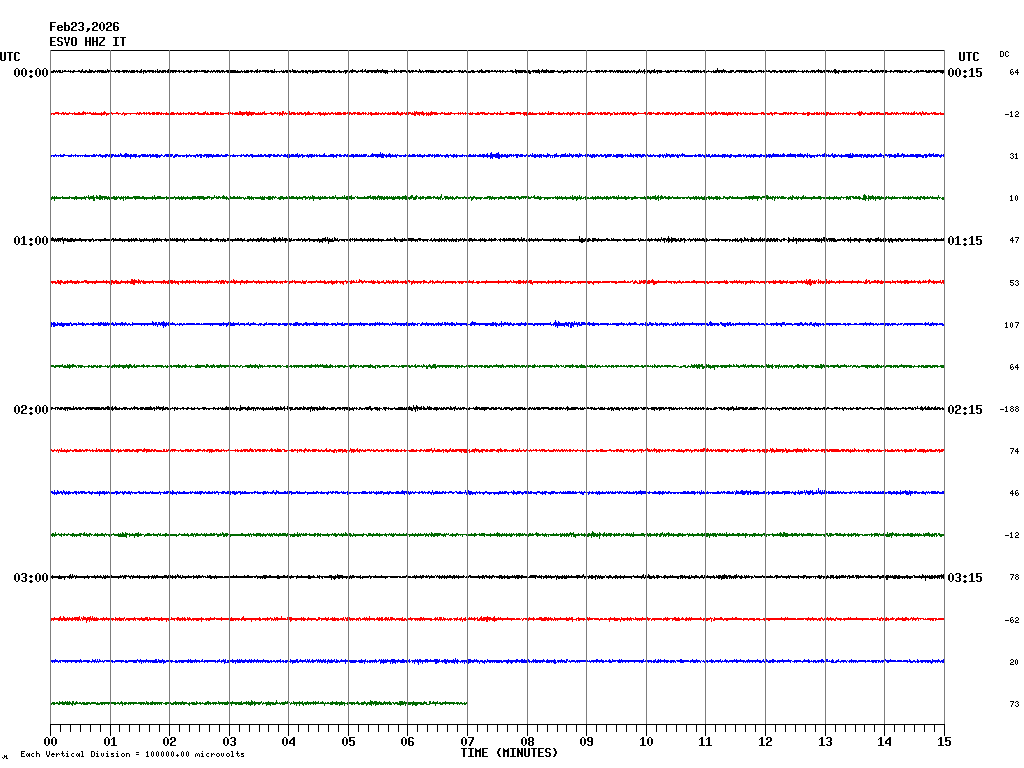Click the 02:15 end-time label
The image size is (1024, 768).
click(x=965, y=410)
